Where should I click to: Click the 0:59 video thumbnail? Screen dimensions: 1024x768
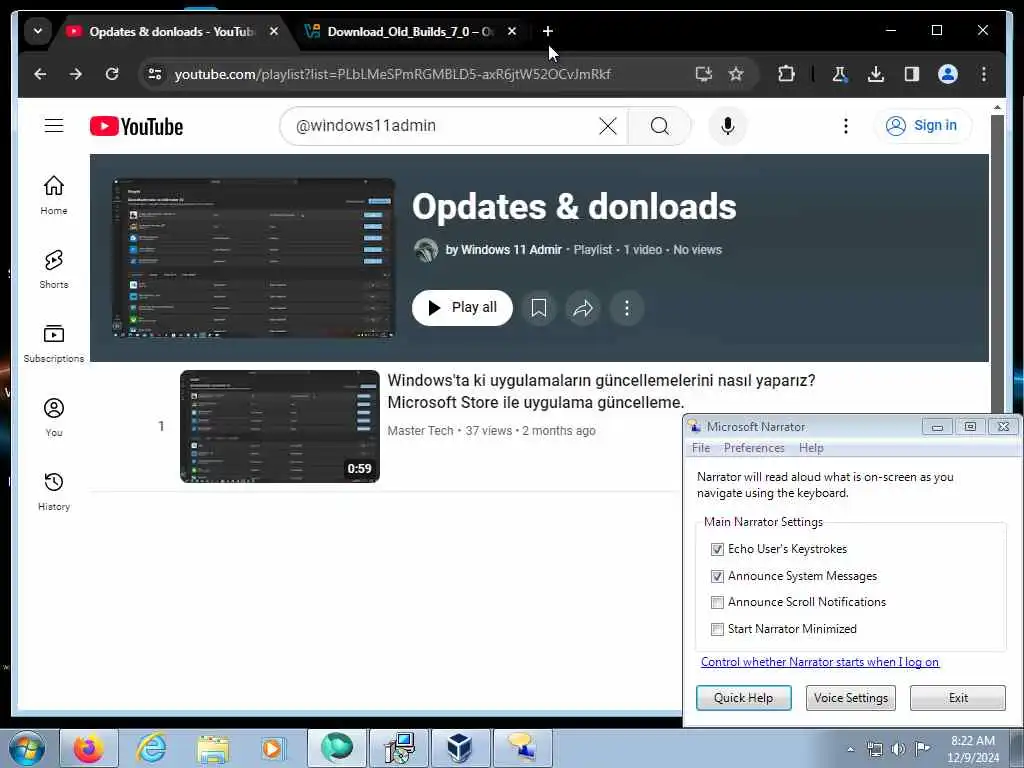click(280, 426)
